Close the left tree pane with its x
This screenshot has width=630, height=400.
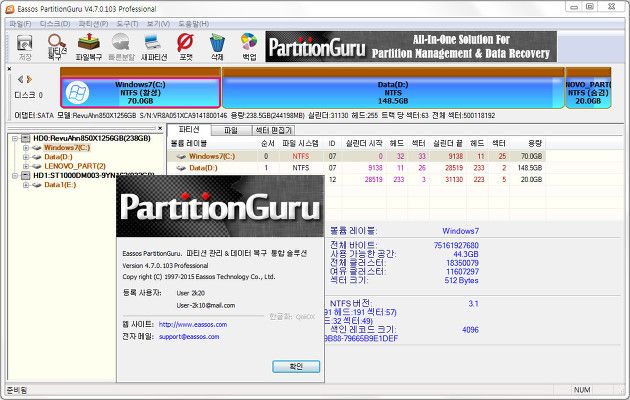click(x=160, y=129)
